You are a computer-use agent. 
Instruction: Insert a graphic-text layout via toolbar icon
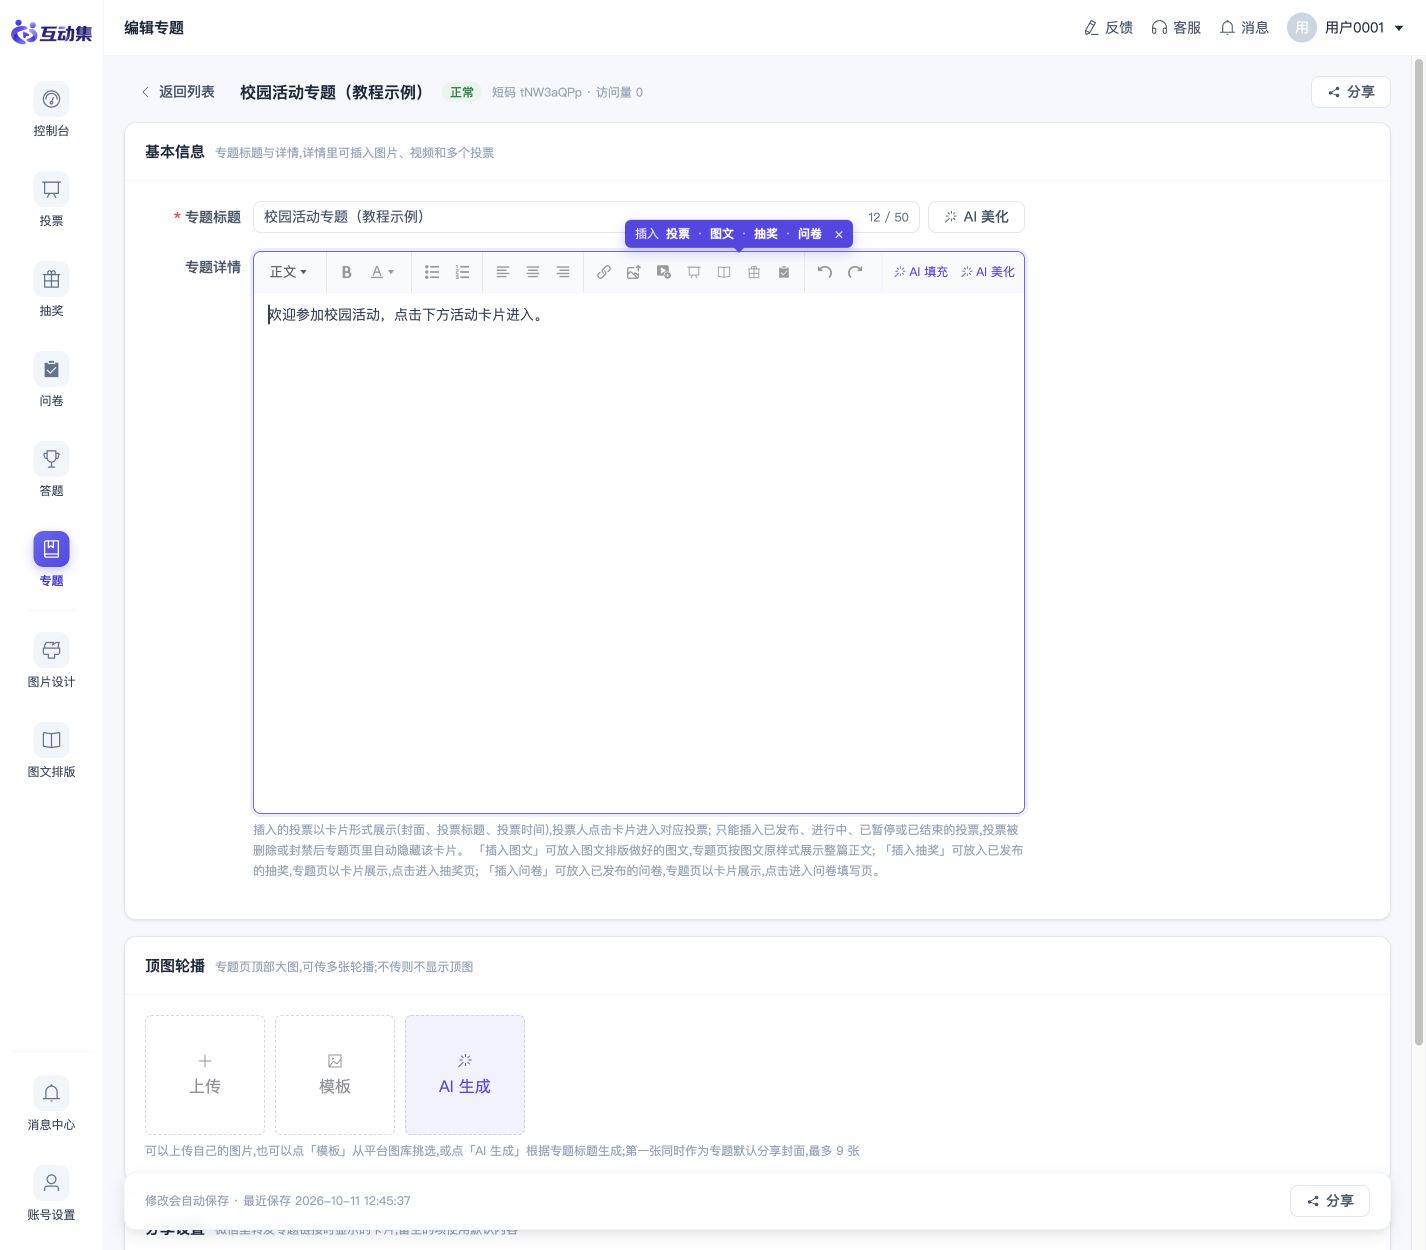[x=724, y=272]
